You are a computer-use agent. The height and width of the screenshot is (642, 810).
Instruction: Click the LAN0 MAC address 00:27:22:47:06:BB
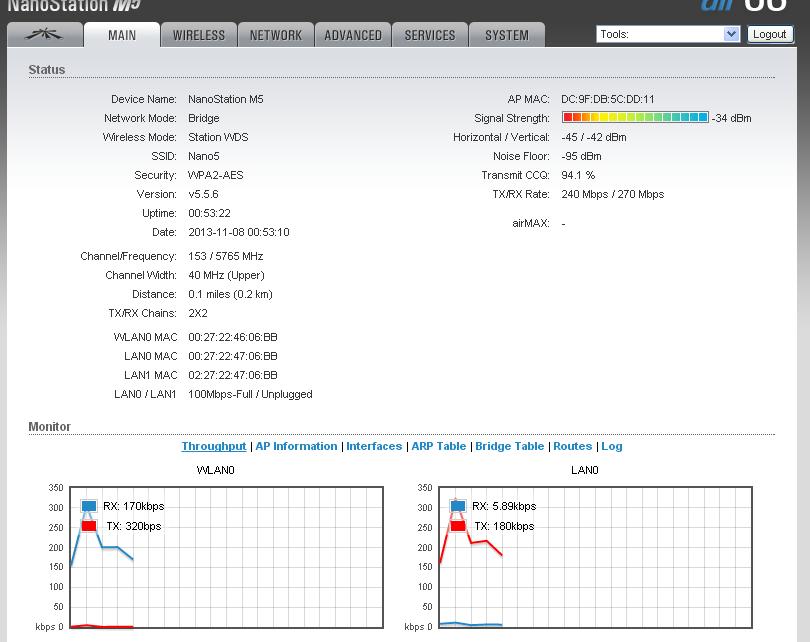coord(232,356)
